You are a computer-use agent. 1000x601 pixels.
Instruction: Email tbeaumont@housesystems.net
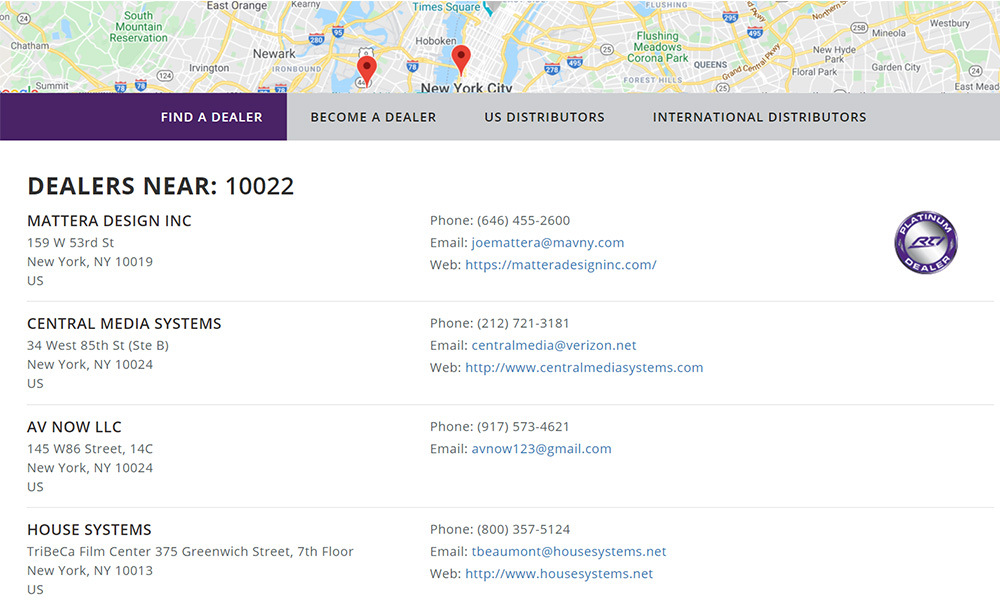point(569,552)
